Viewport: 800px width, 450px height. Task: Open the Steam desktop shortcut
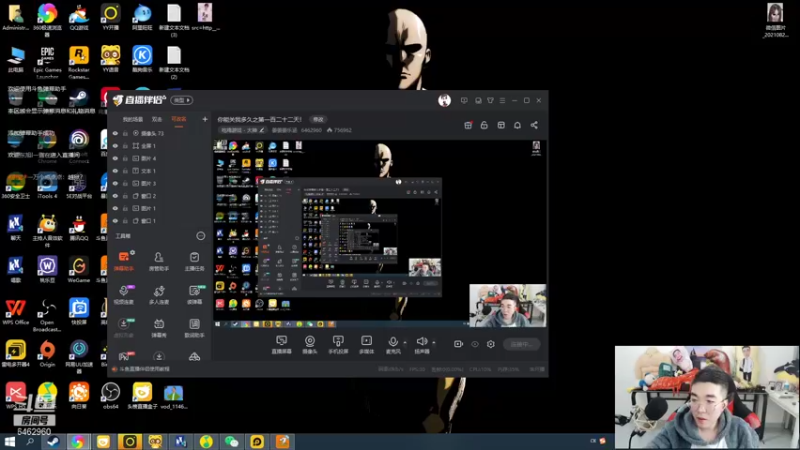point(79,100)
